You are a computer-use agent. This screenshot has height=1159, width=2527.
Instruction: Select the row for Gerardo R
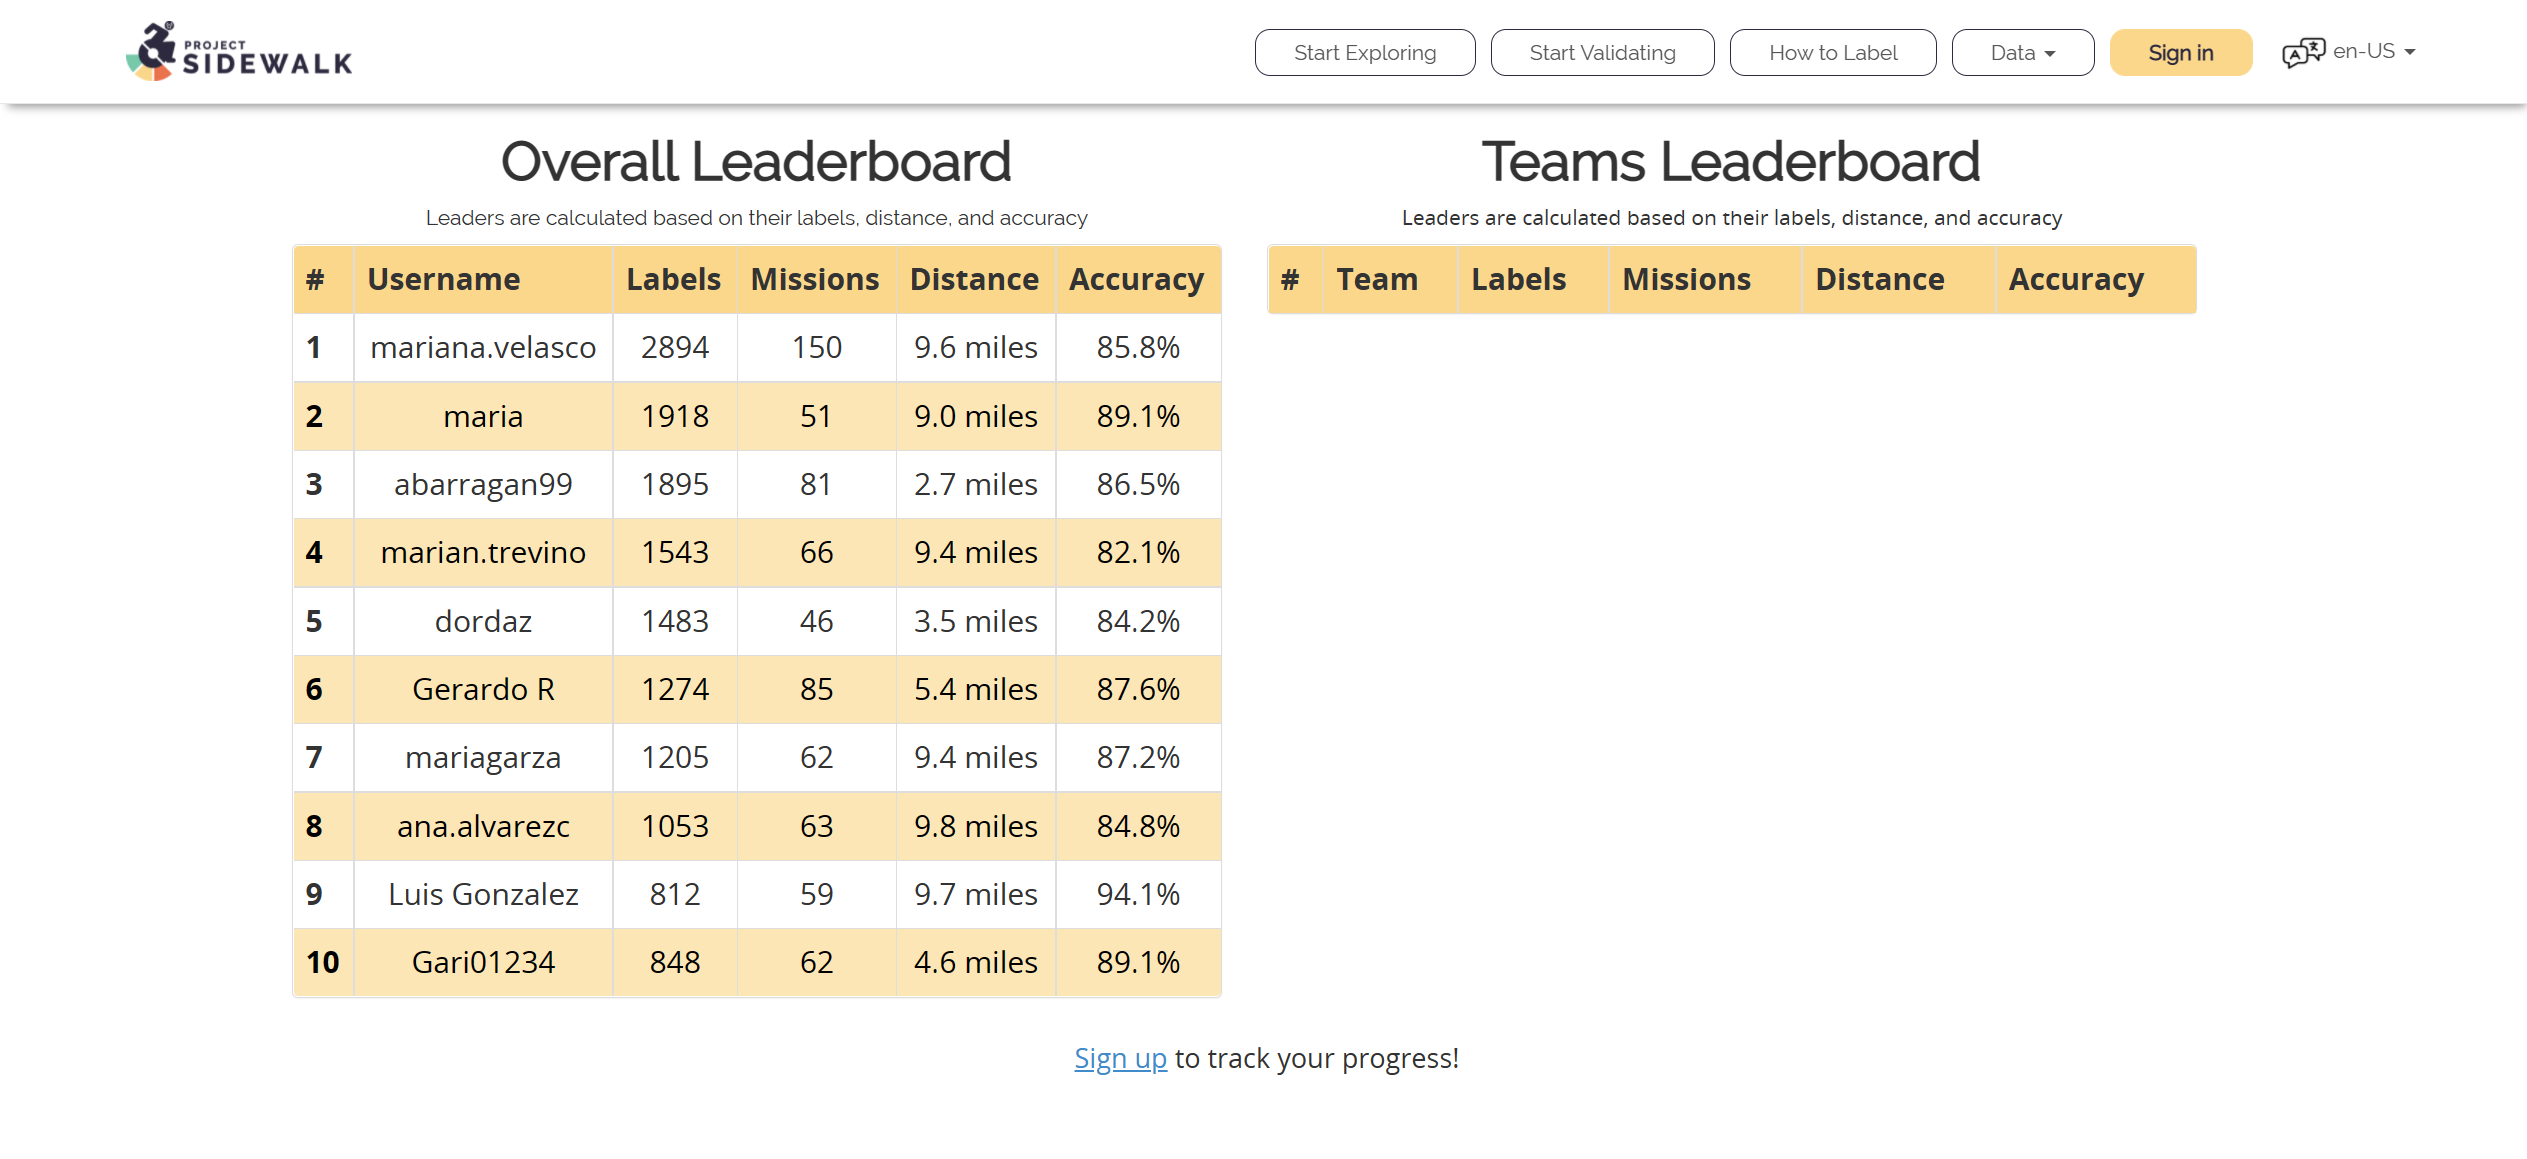click(x=482, y=688)
